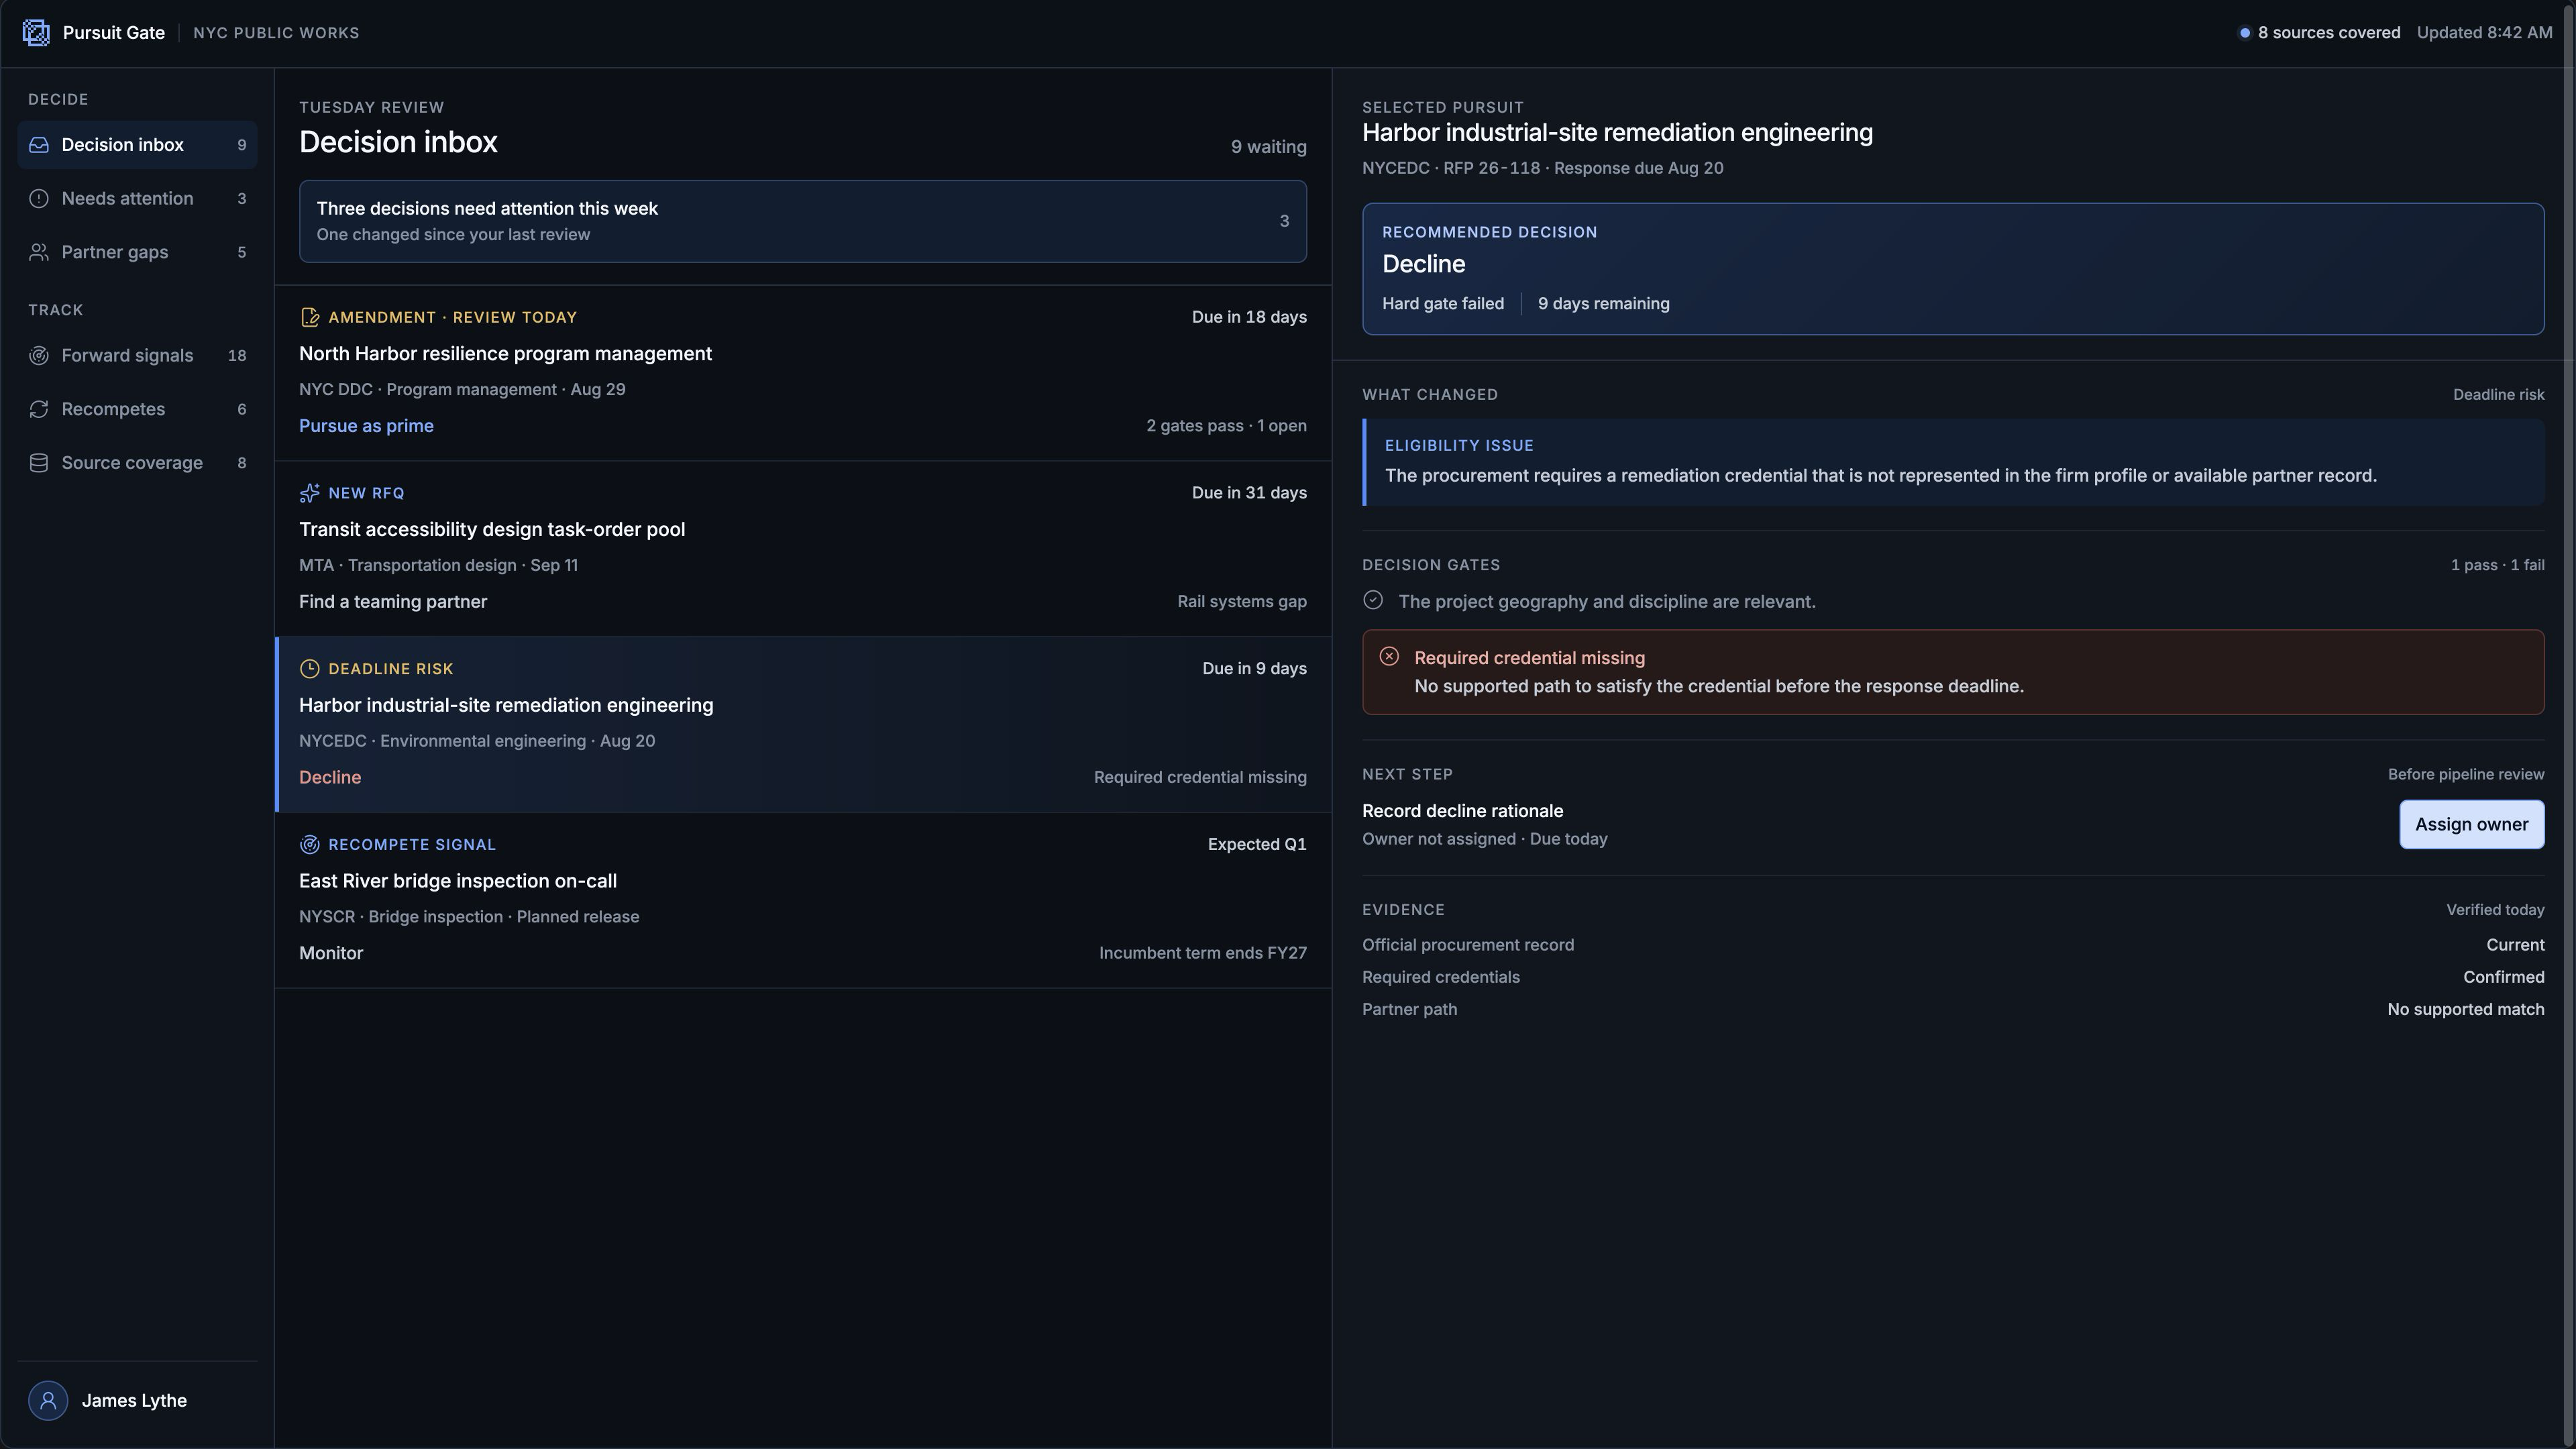This screenshot has height=1449, width=2576.
Task: Select the Needs attention alert icon
Action: [39, 199]
